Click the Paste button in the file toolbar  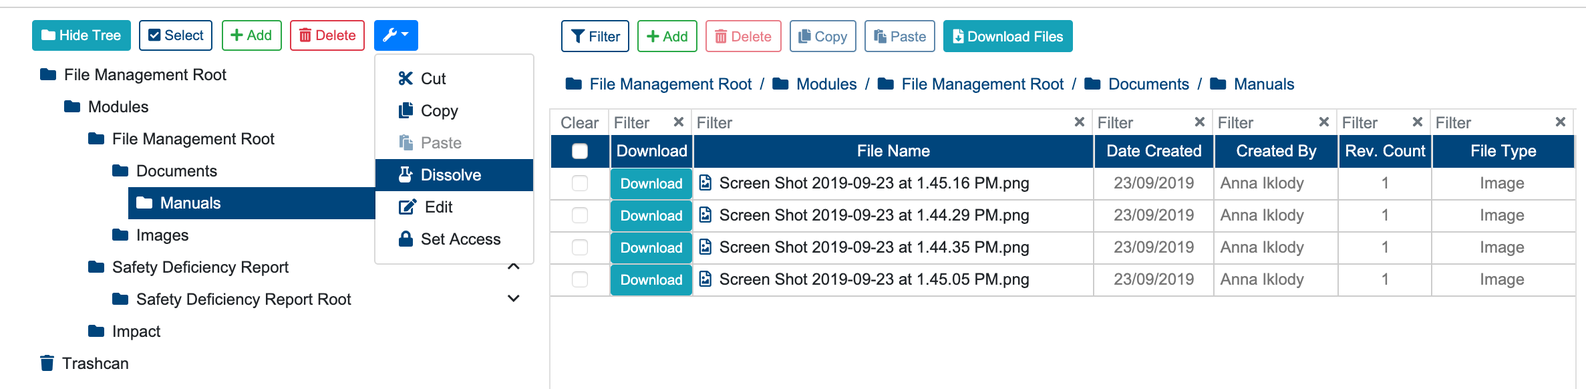click(900, 36)
